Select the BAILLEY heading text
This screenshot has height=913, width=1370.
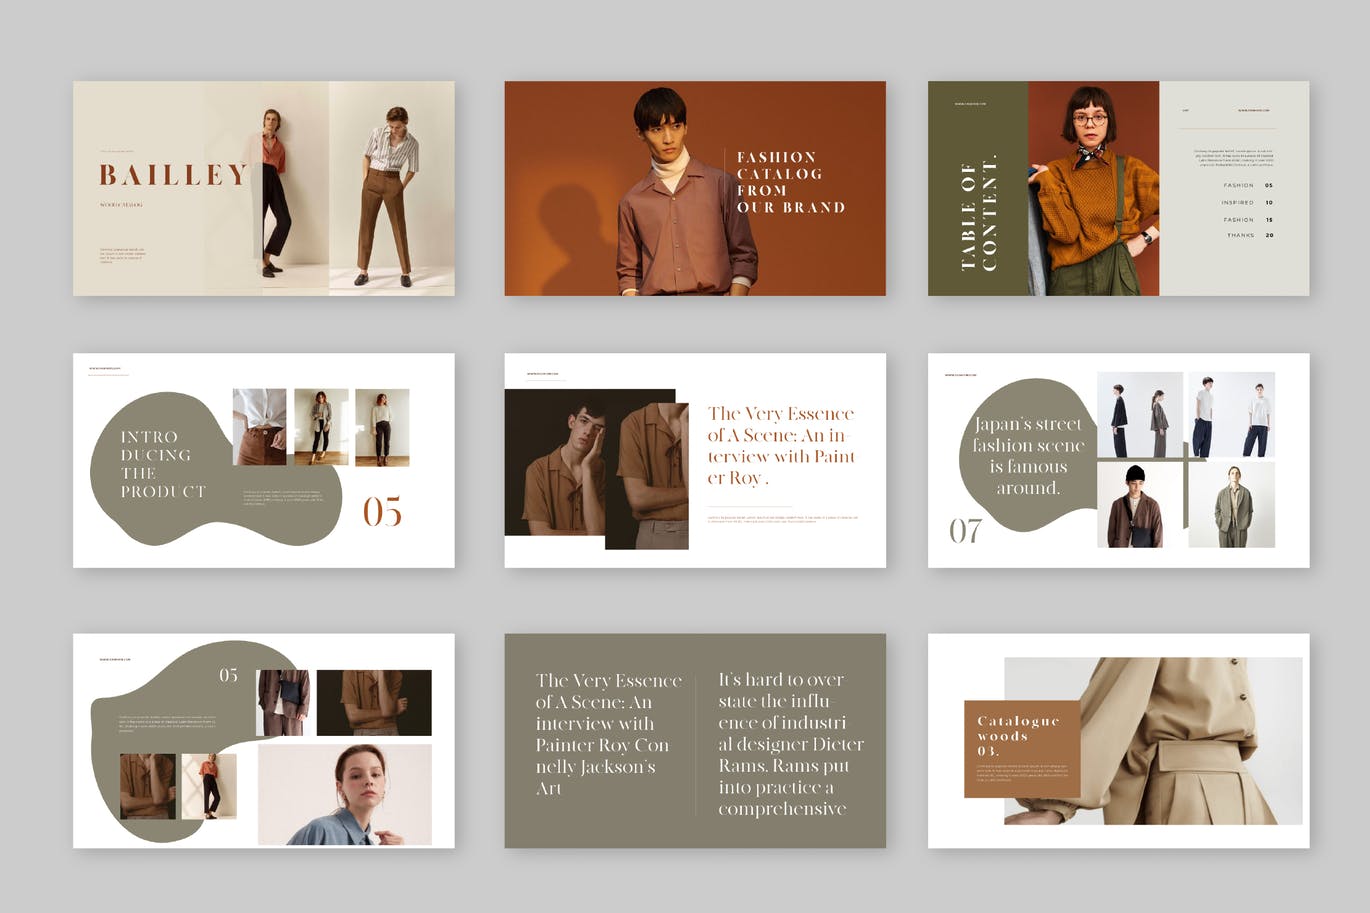[173, 175]
